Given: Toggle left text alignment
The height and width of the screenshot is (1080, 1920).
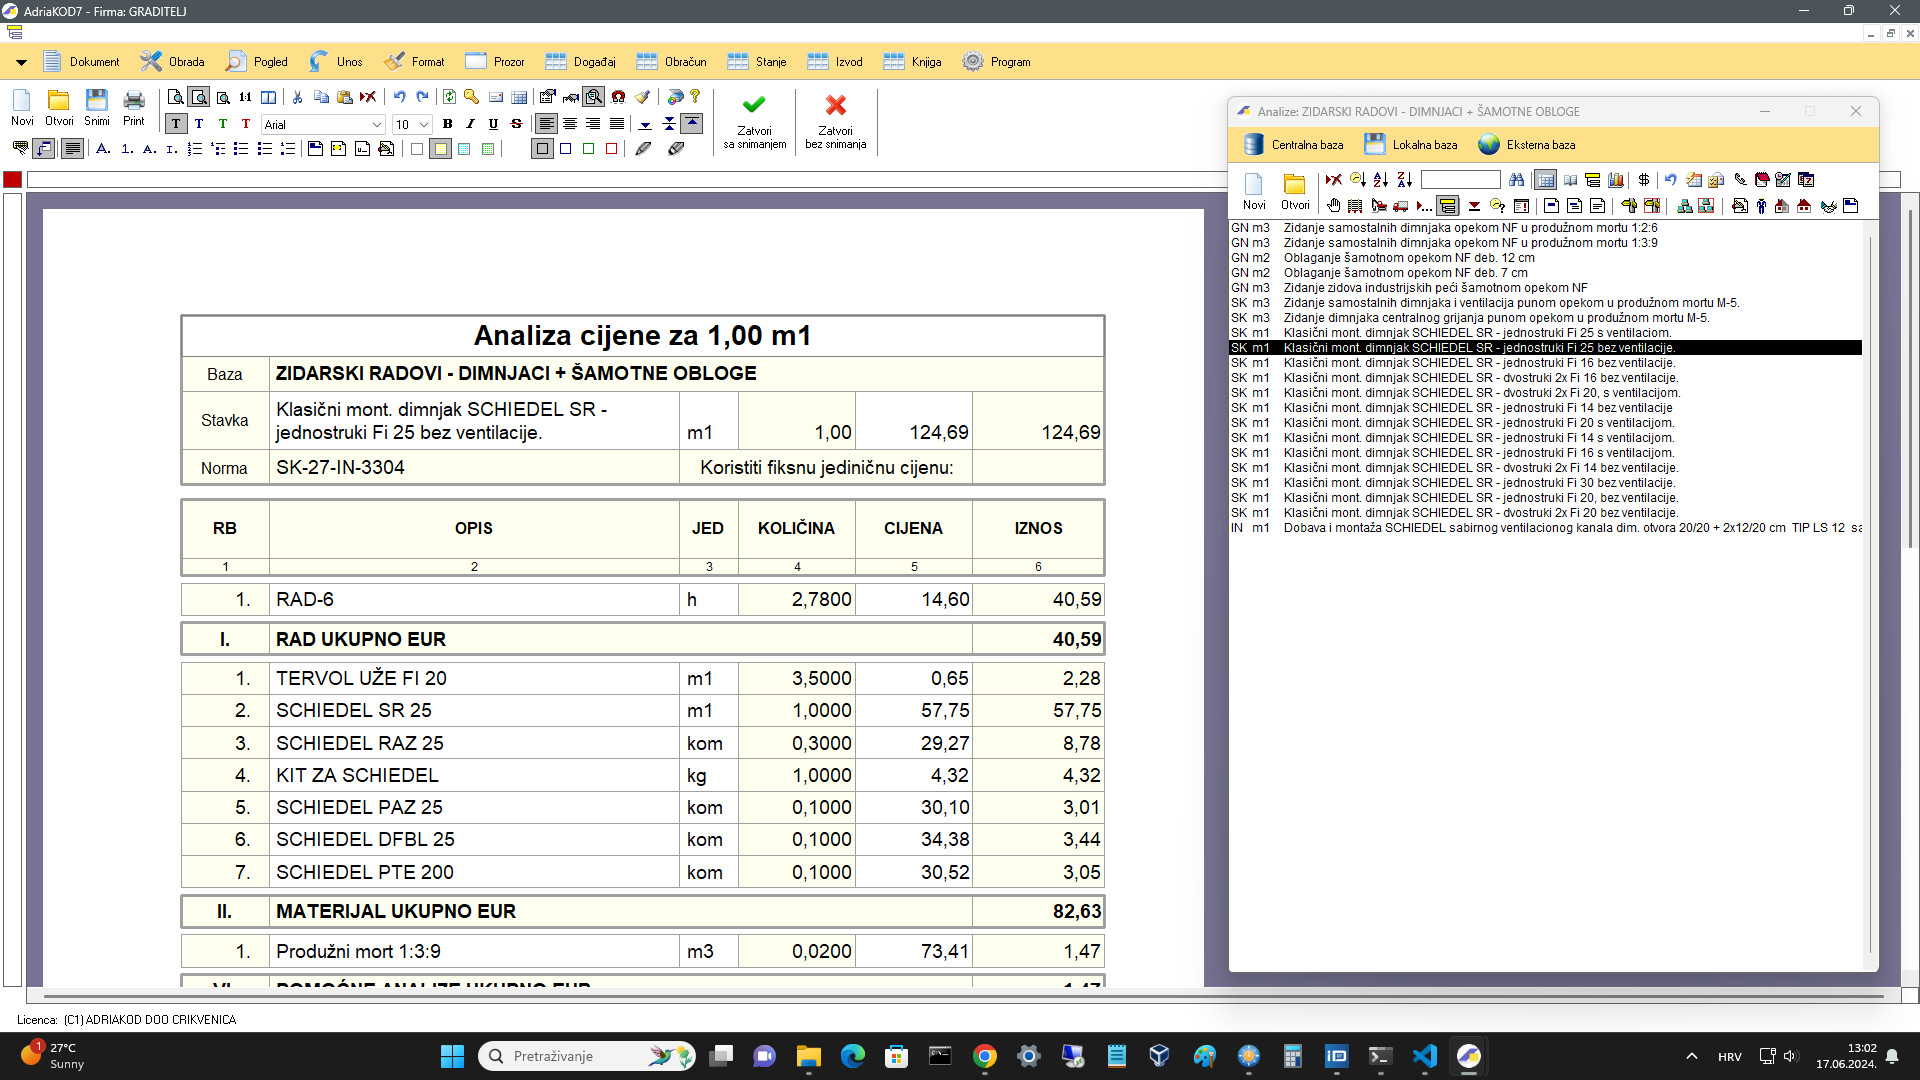Looking at the screenshot, I should 546,124.
